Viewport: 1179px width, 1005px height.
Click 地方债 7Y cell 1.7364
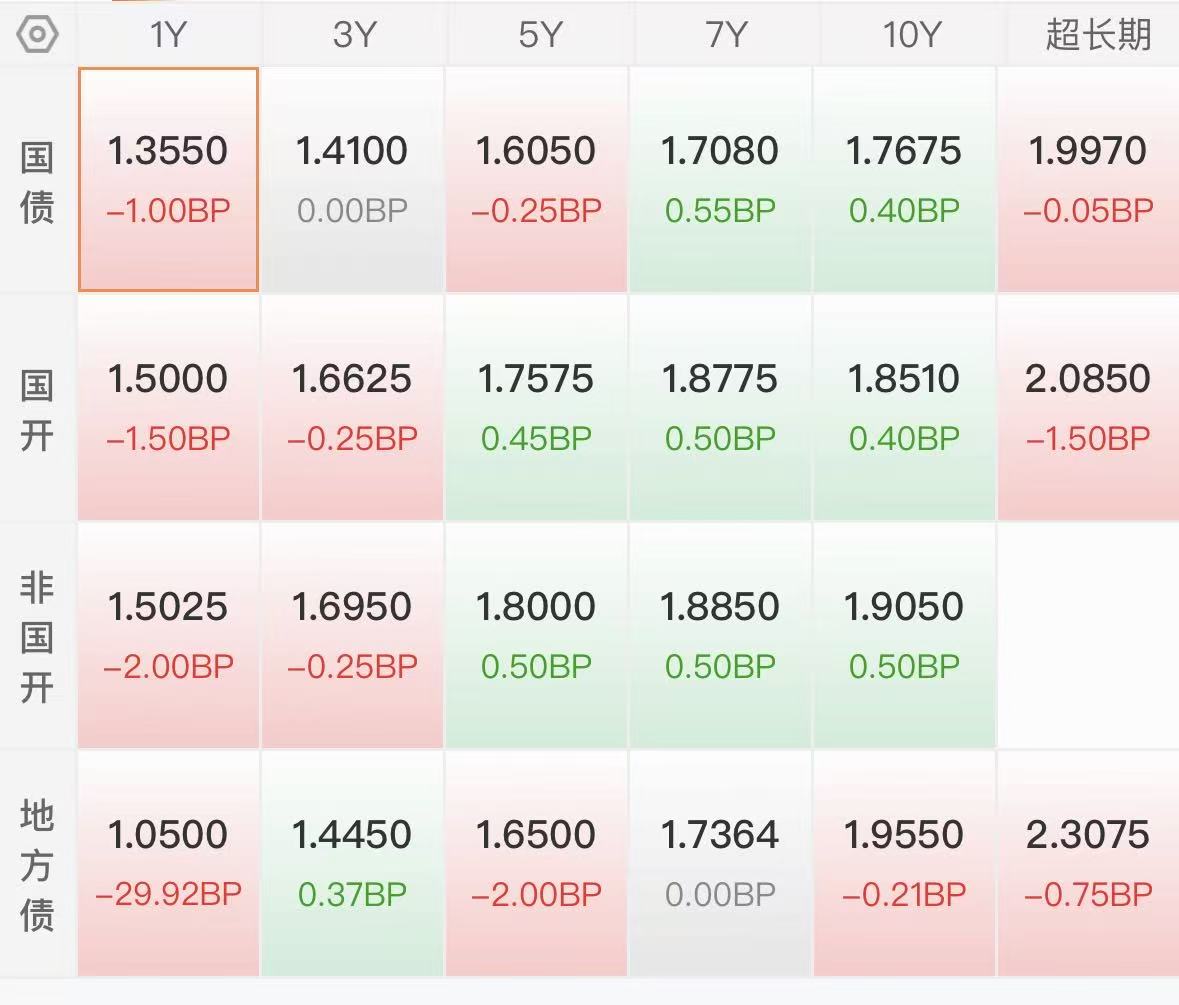point(720,864)
